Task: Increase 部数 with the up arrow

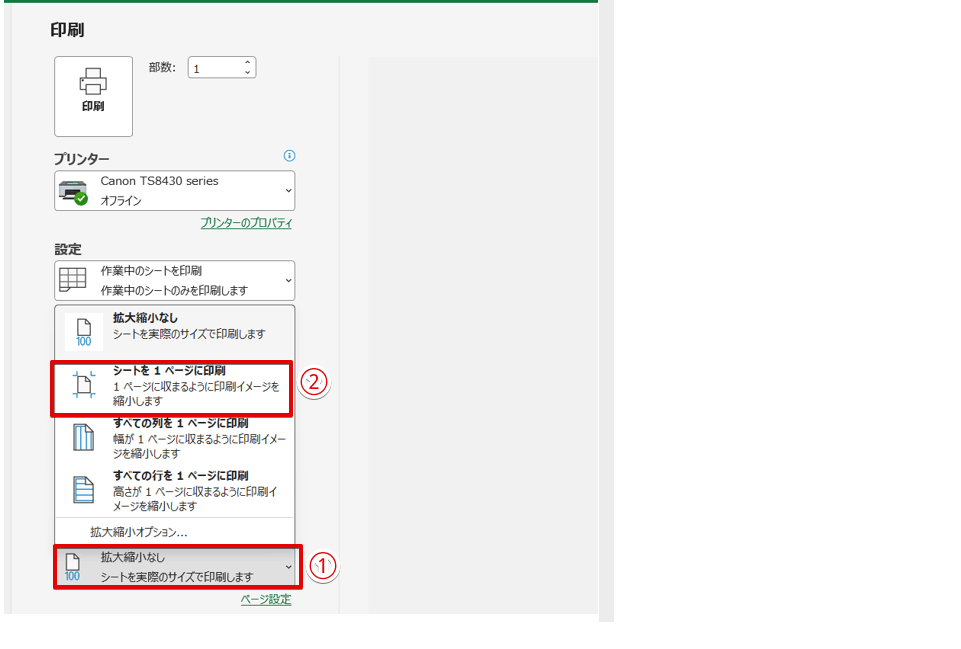Action: pyautogui.click(x=247, y=63)
